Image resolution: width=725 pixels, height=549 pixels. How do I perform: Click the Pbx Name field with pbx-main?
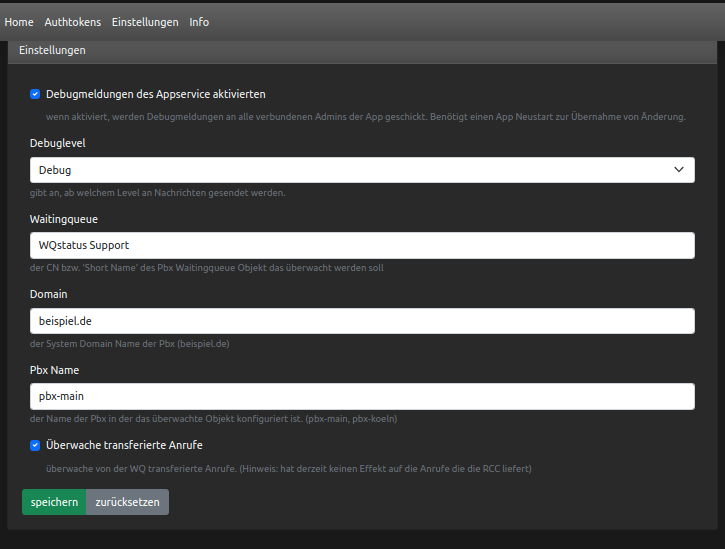click(x=362, y=396)
